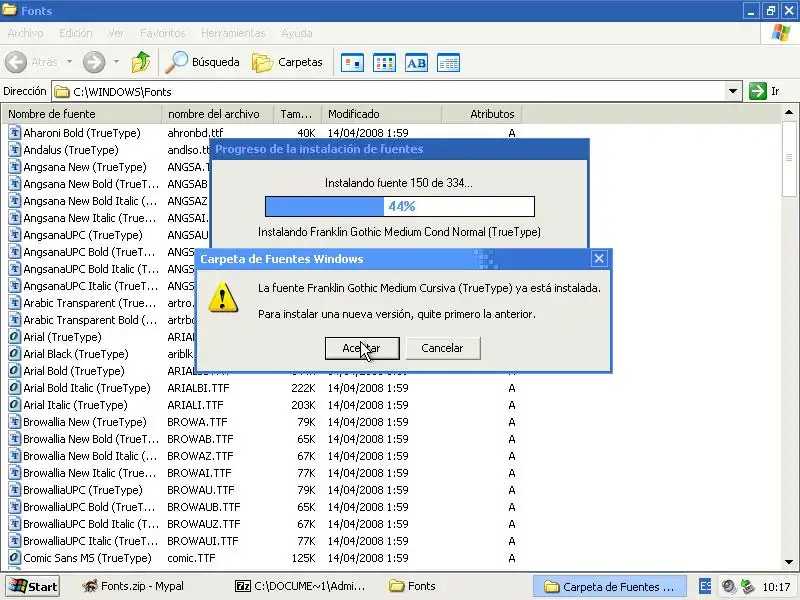Click the ARIALBI.TTF file name cell
This screenshot has width=800, height=600.
(198, 388)
